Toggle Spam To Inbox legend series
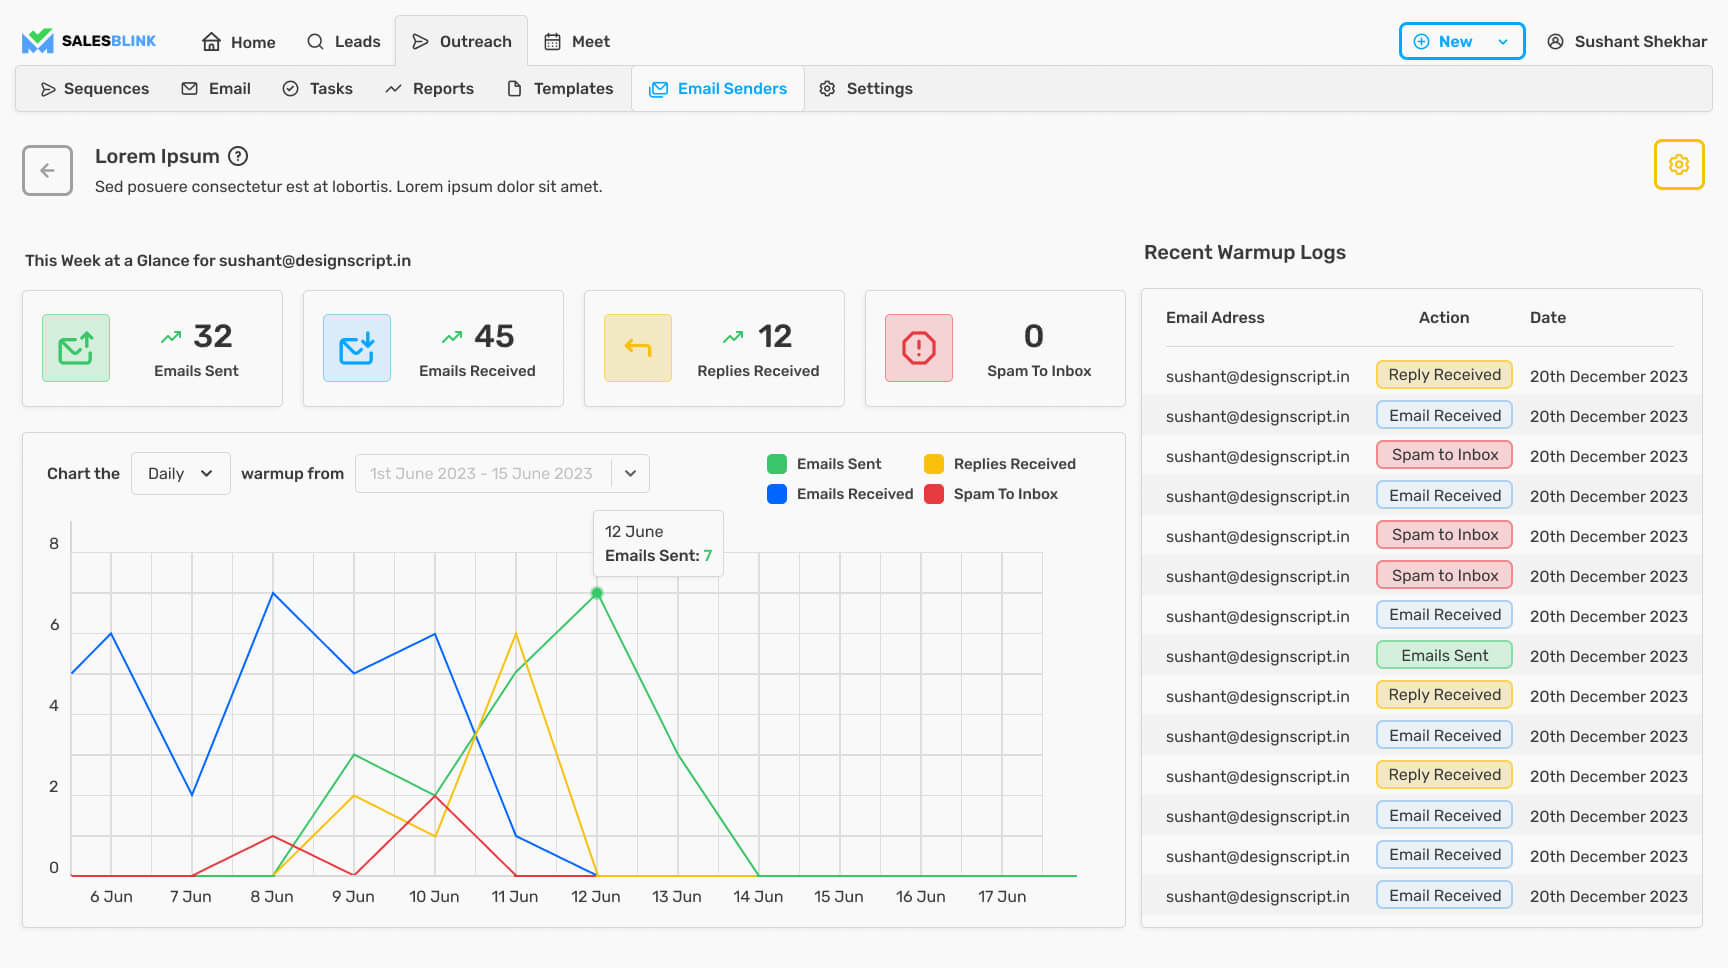This screenshot has width=1728, height=968. [x=992, y=494]
